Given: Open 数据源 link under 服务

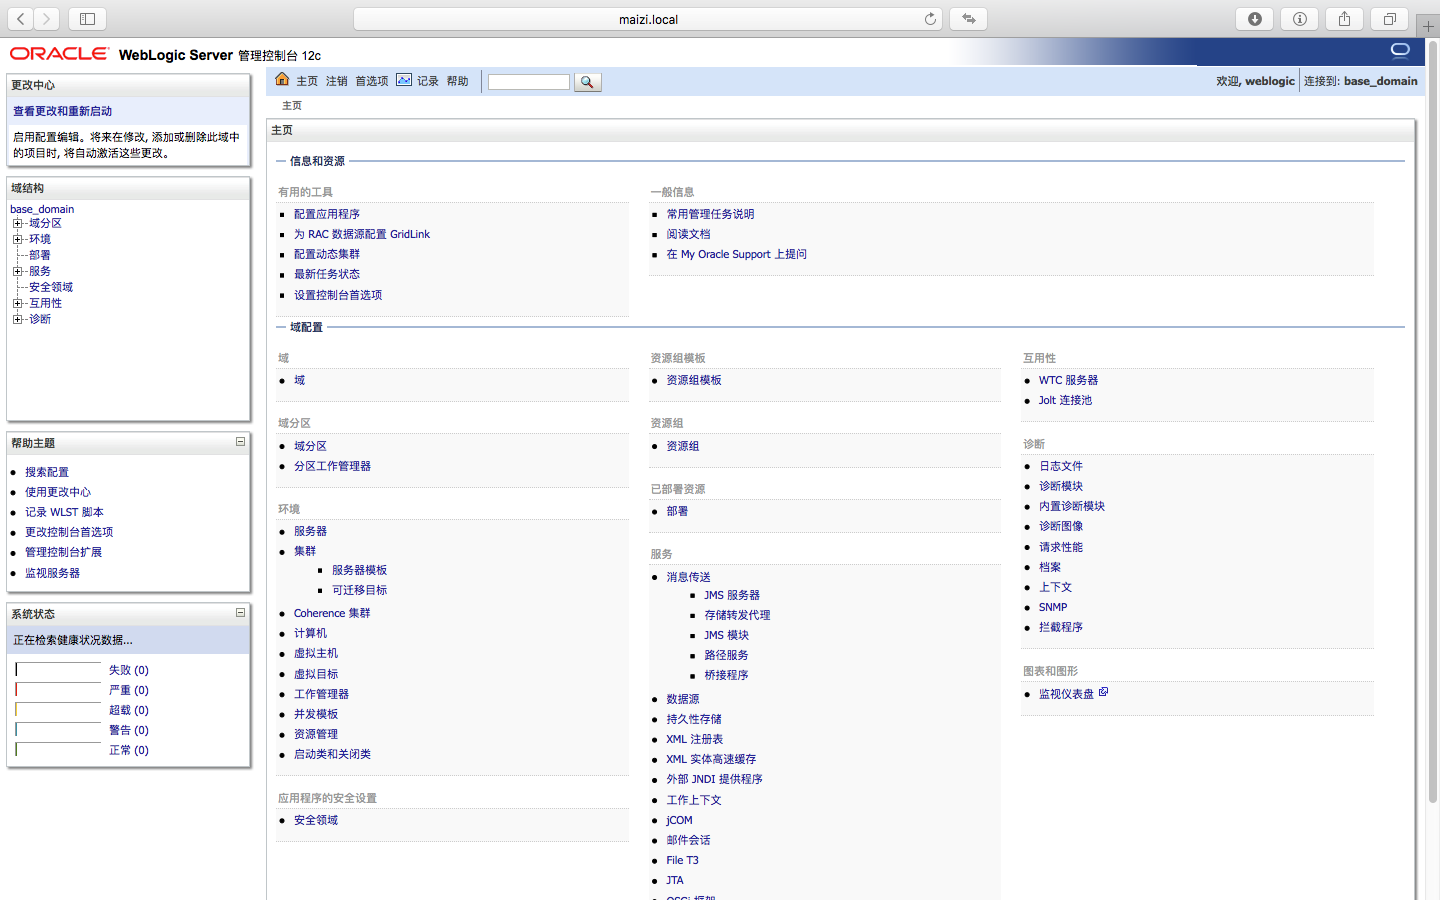Looking at the screenshot, I should [683, 699].
